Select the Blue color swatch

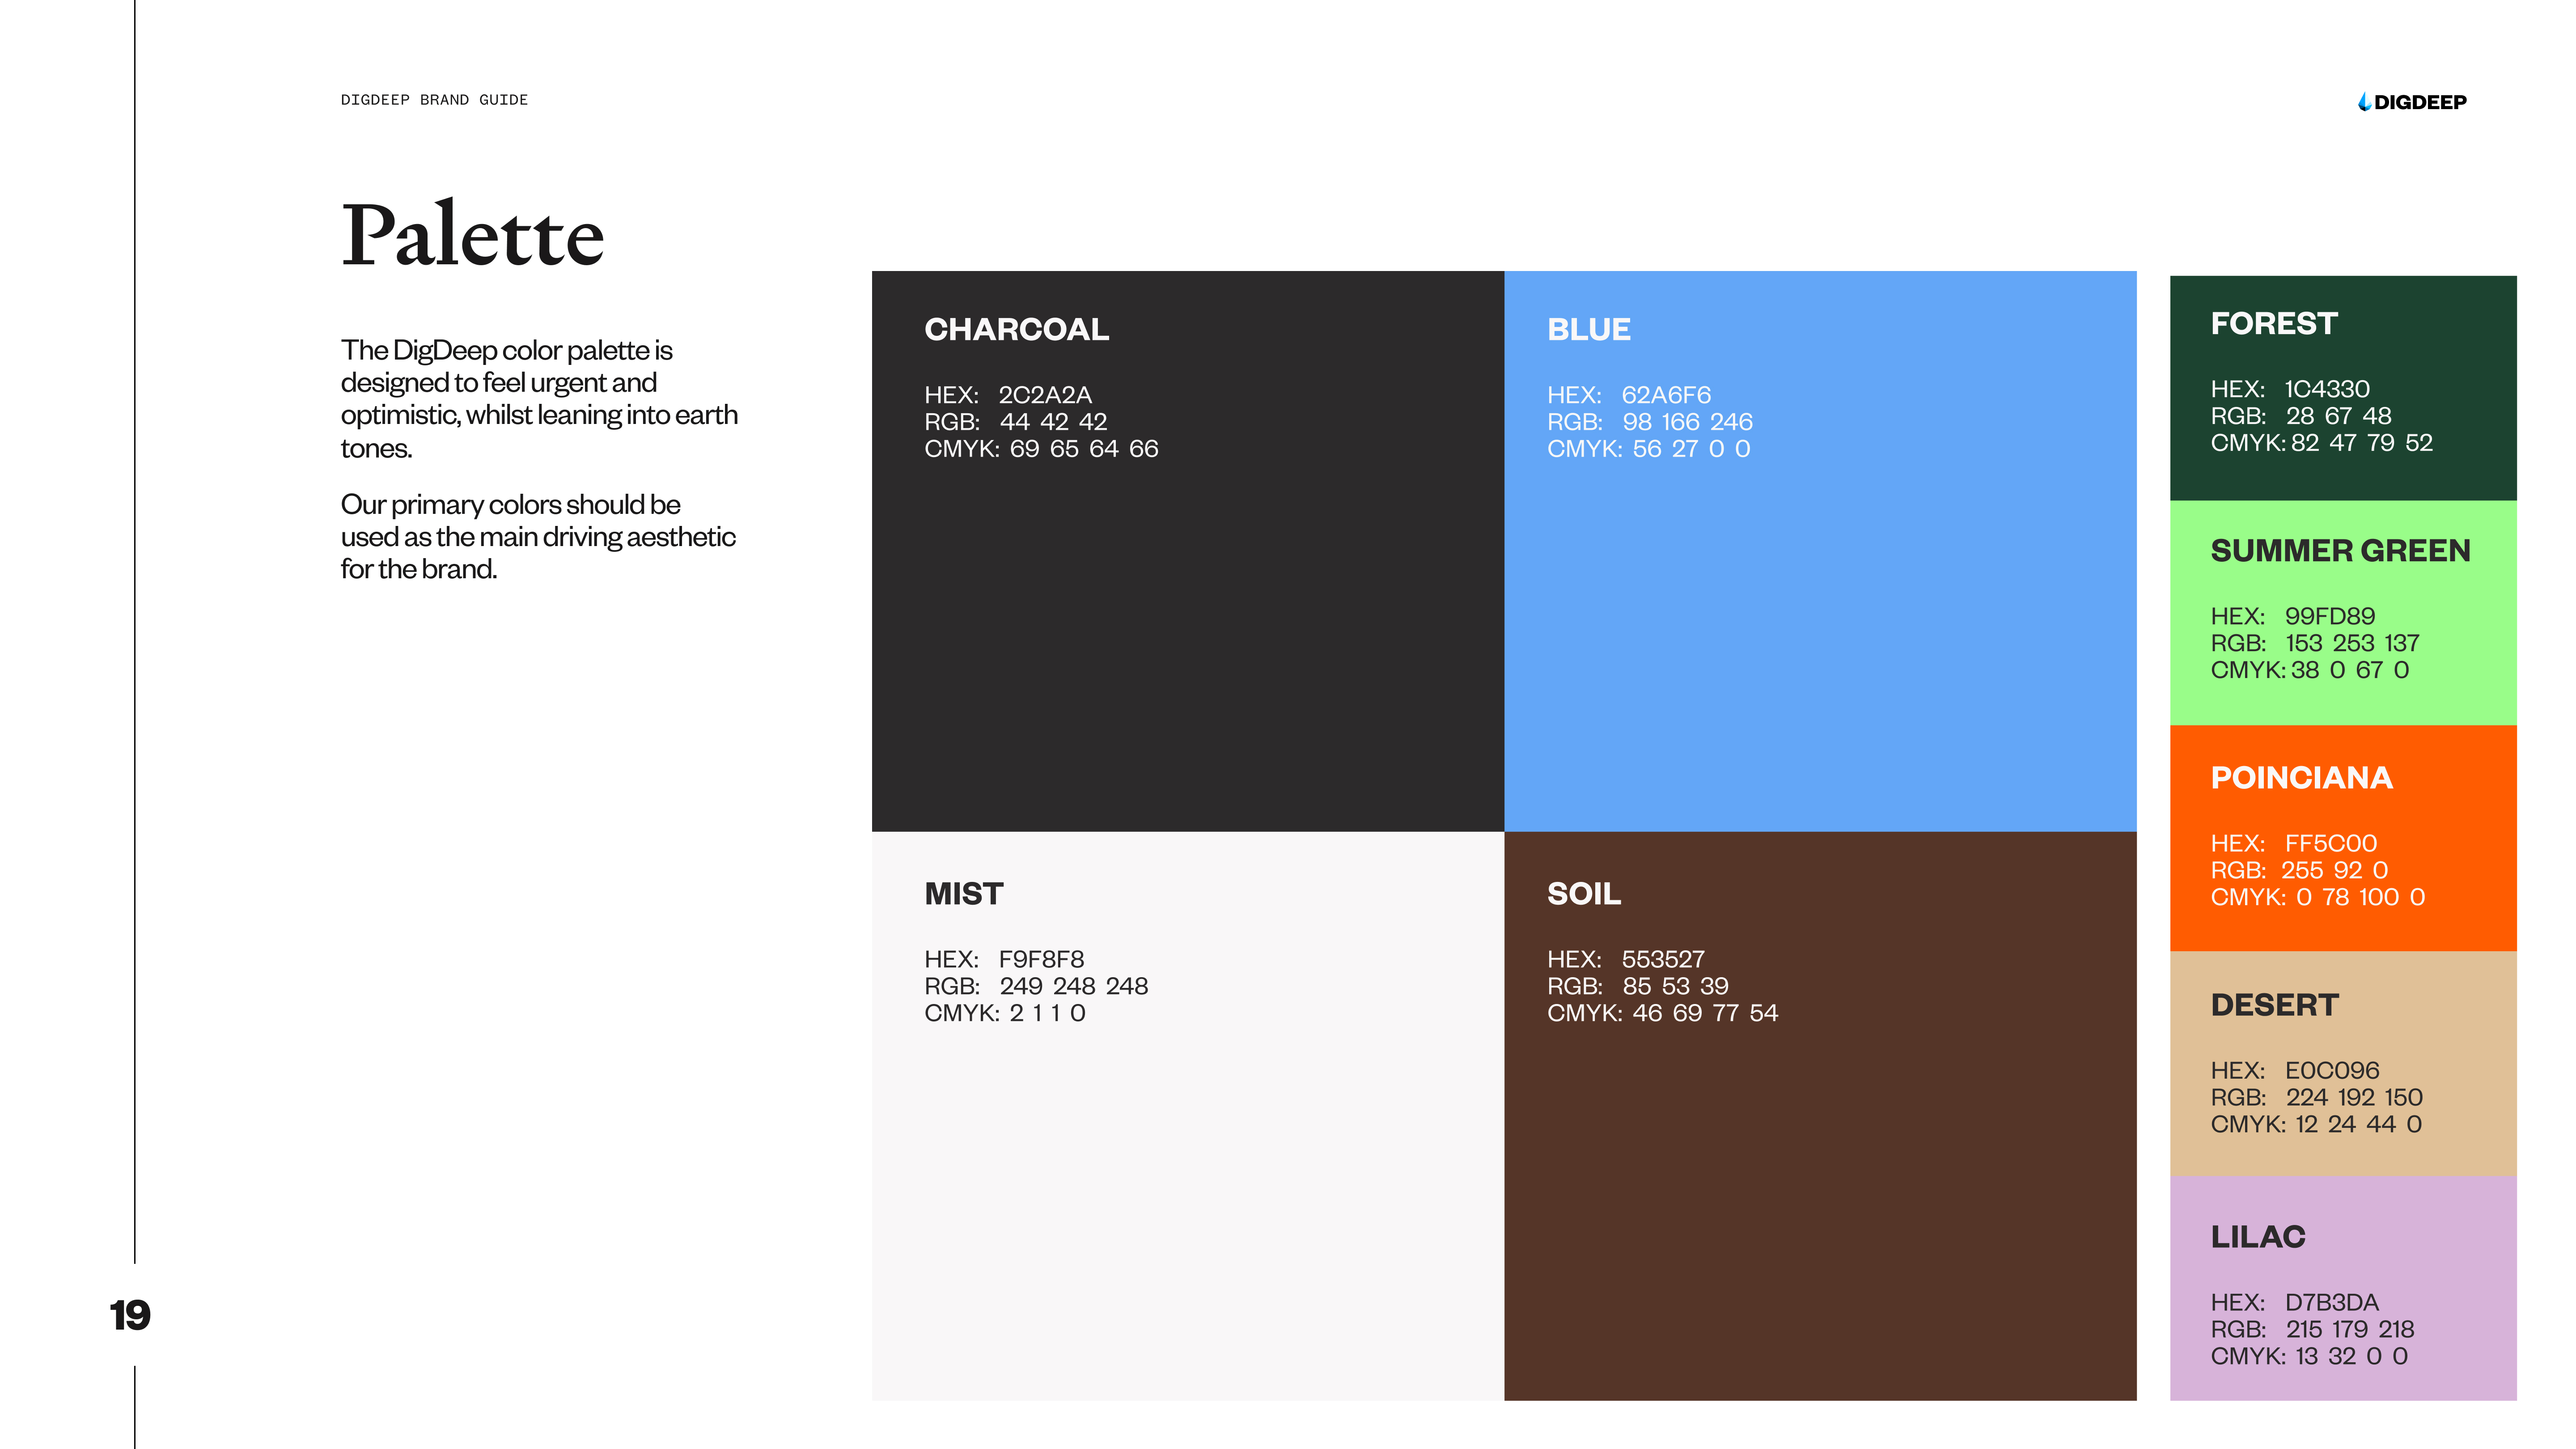1820,551
